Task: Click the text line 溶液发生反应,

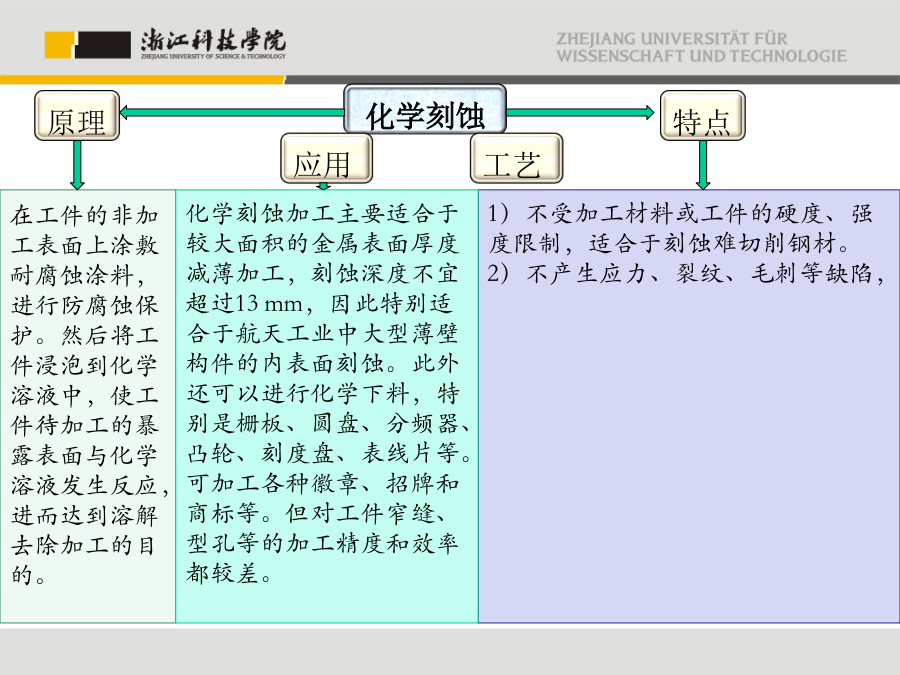Action: [90, 485]
